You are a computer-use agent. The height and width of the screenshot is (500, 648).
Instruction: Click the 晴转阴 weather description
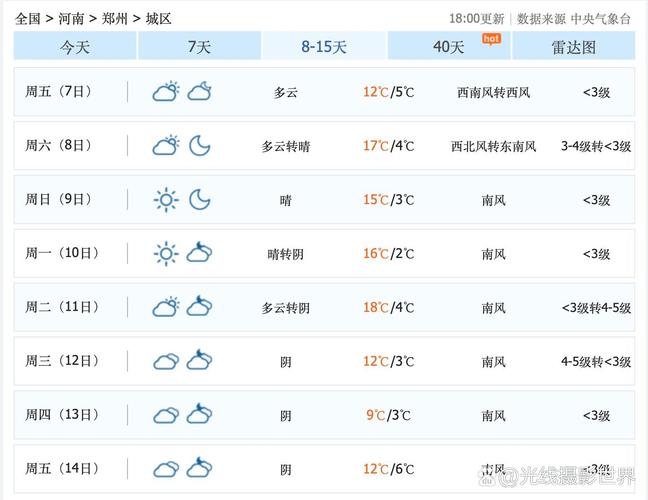click(286, 254)
